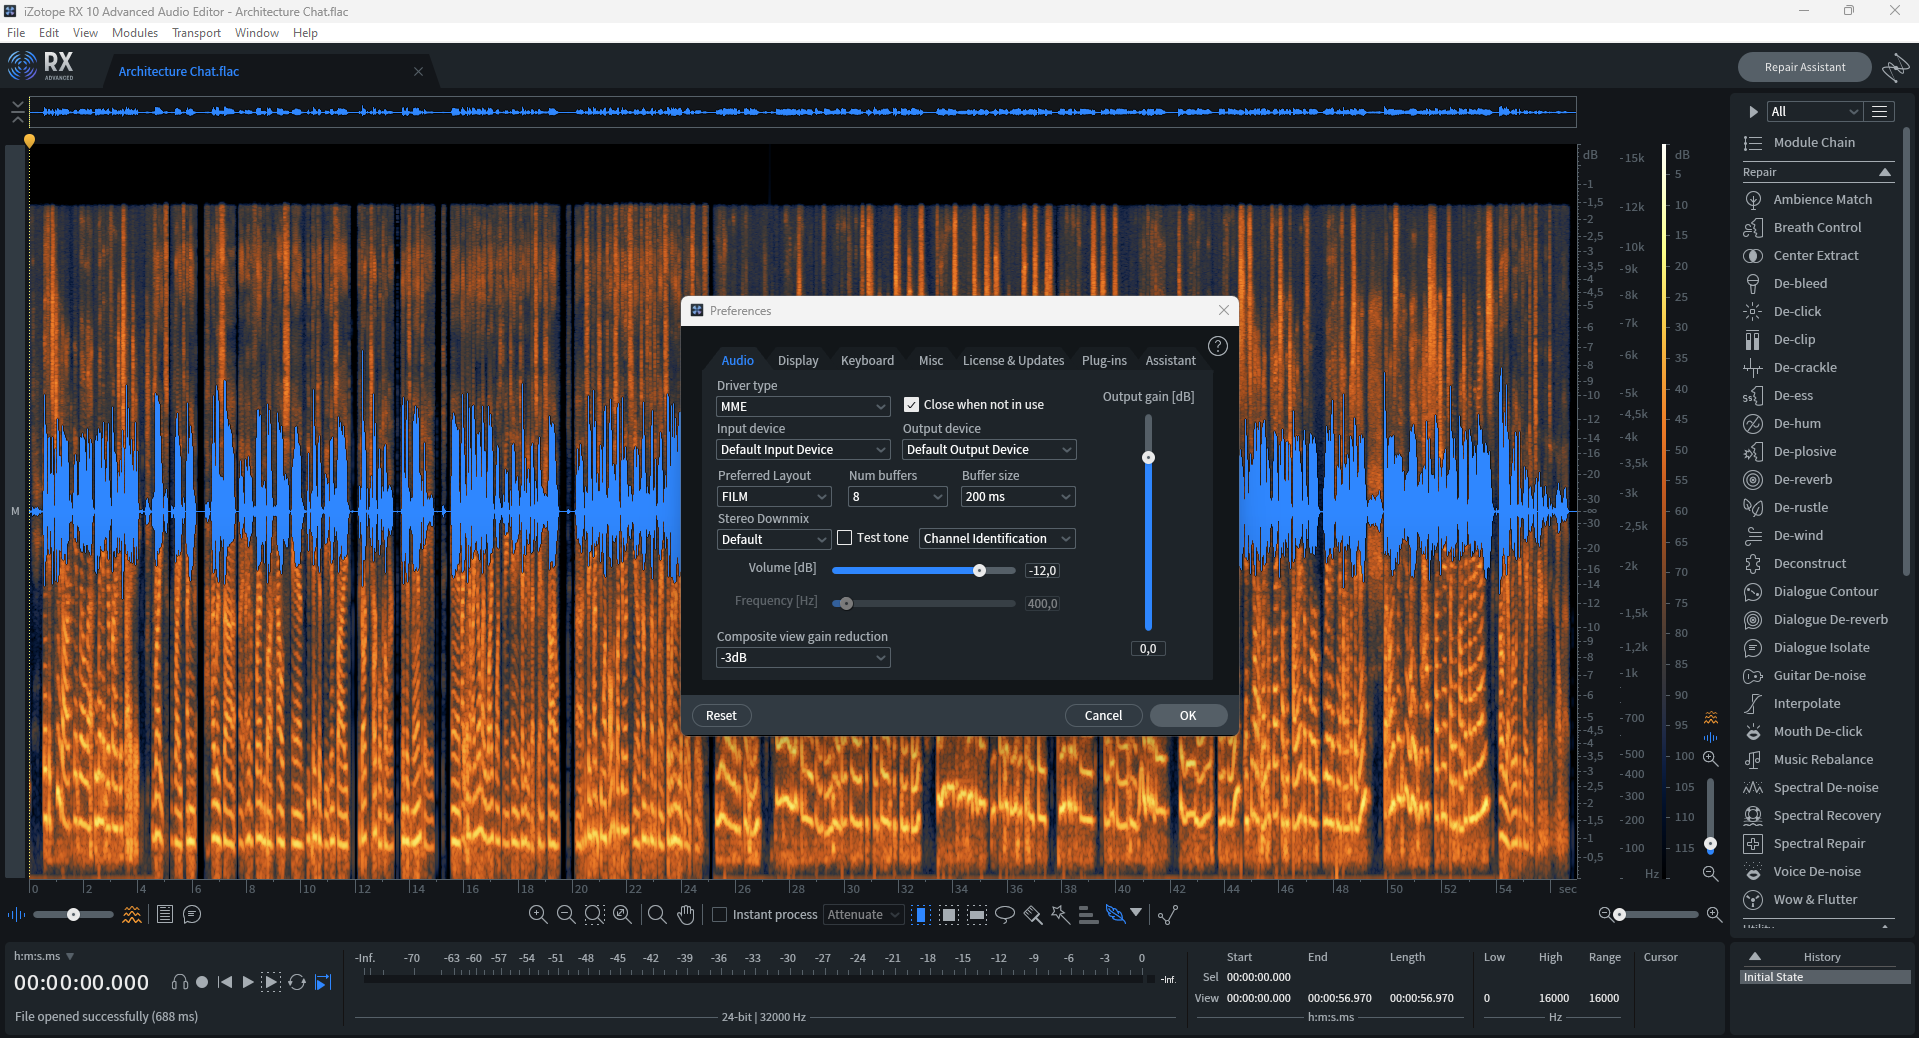Open the Output device dropdown
This screenshot has width=1919, height=1038.
(989, 450)
